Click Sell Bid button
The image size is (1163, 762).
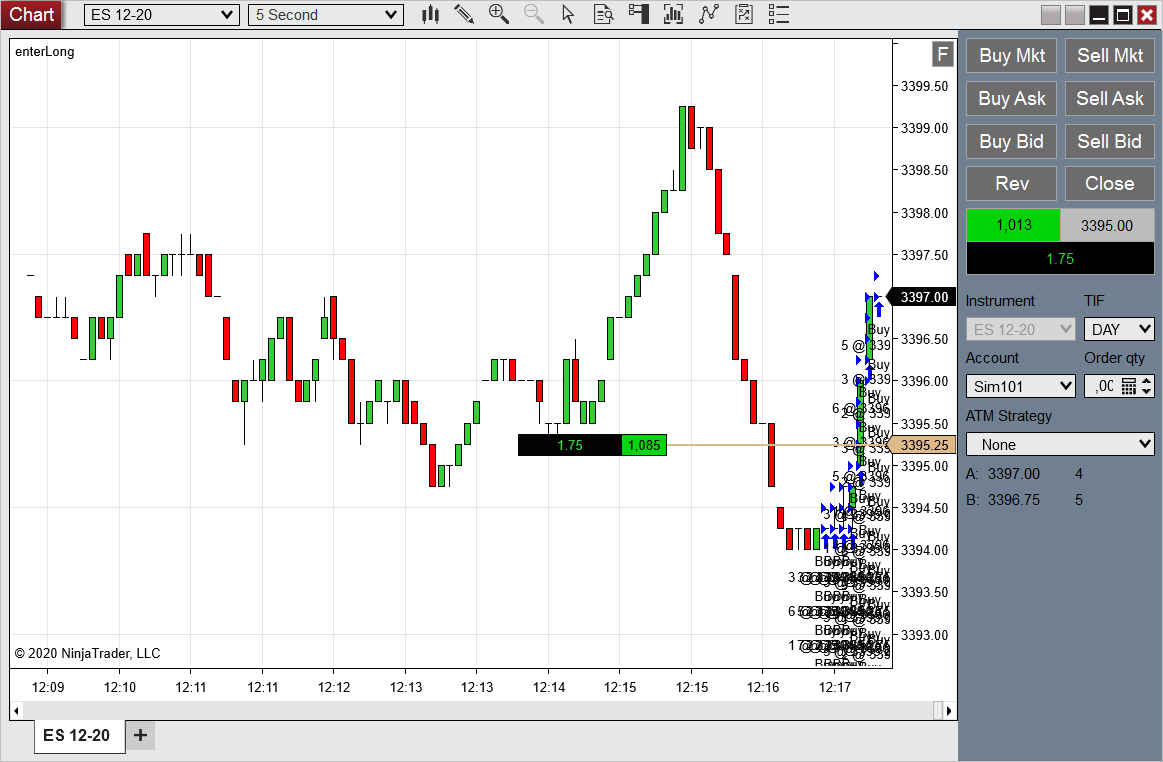[x=1110, y=142]
